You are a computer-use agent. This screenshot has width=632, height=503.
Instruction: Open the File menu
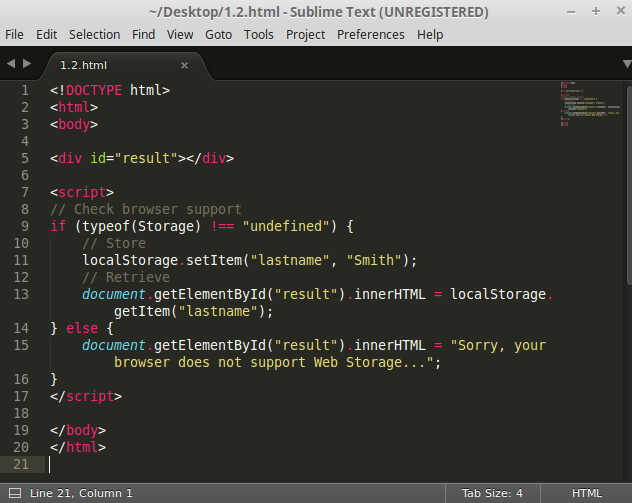pyautogui.click(x=14, y=35)
